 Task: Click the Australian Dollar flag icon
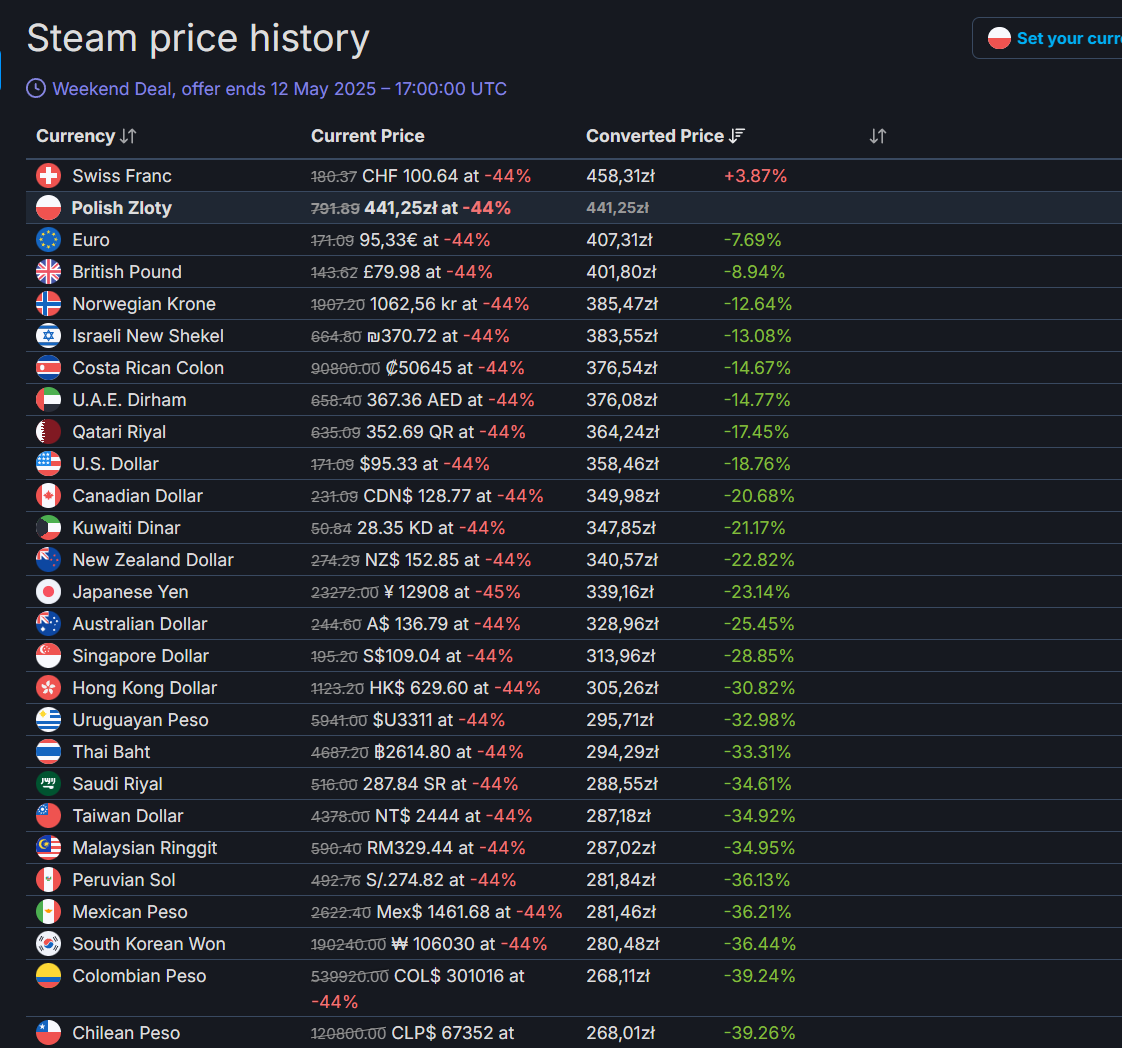point(49,624)
